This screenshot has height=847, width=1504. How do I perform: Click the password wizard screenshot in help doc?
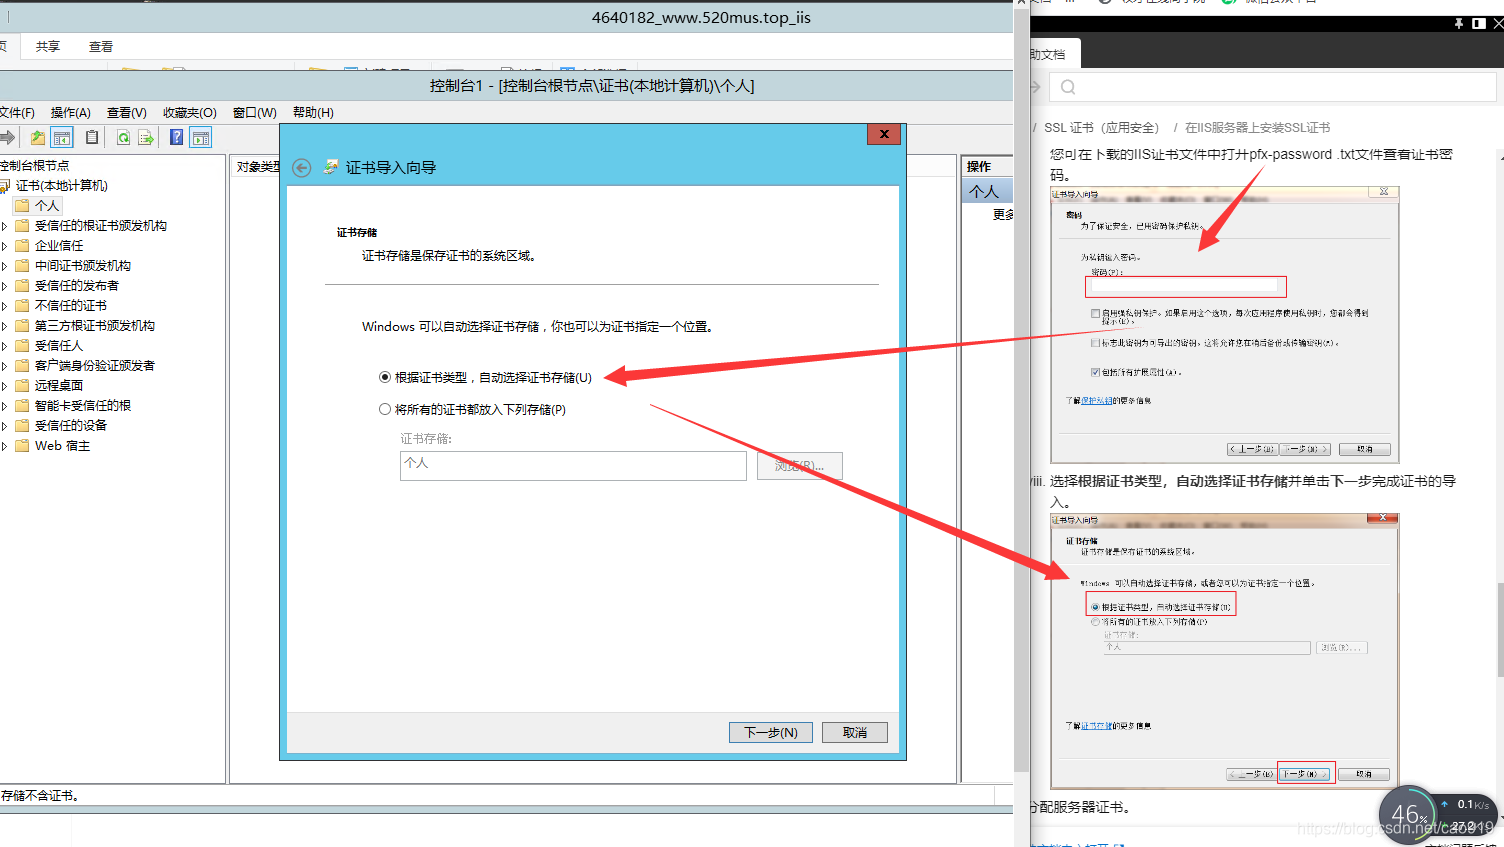[1224, 325]
